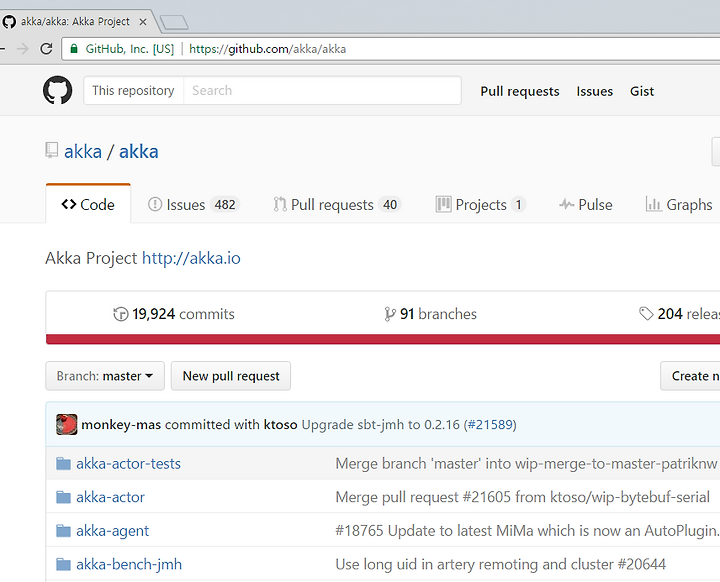Image resolution: width=720 pixels, height=582 pixels.
Task: View the 19,924 commits
Action: (174, 314)
